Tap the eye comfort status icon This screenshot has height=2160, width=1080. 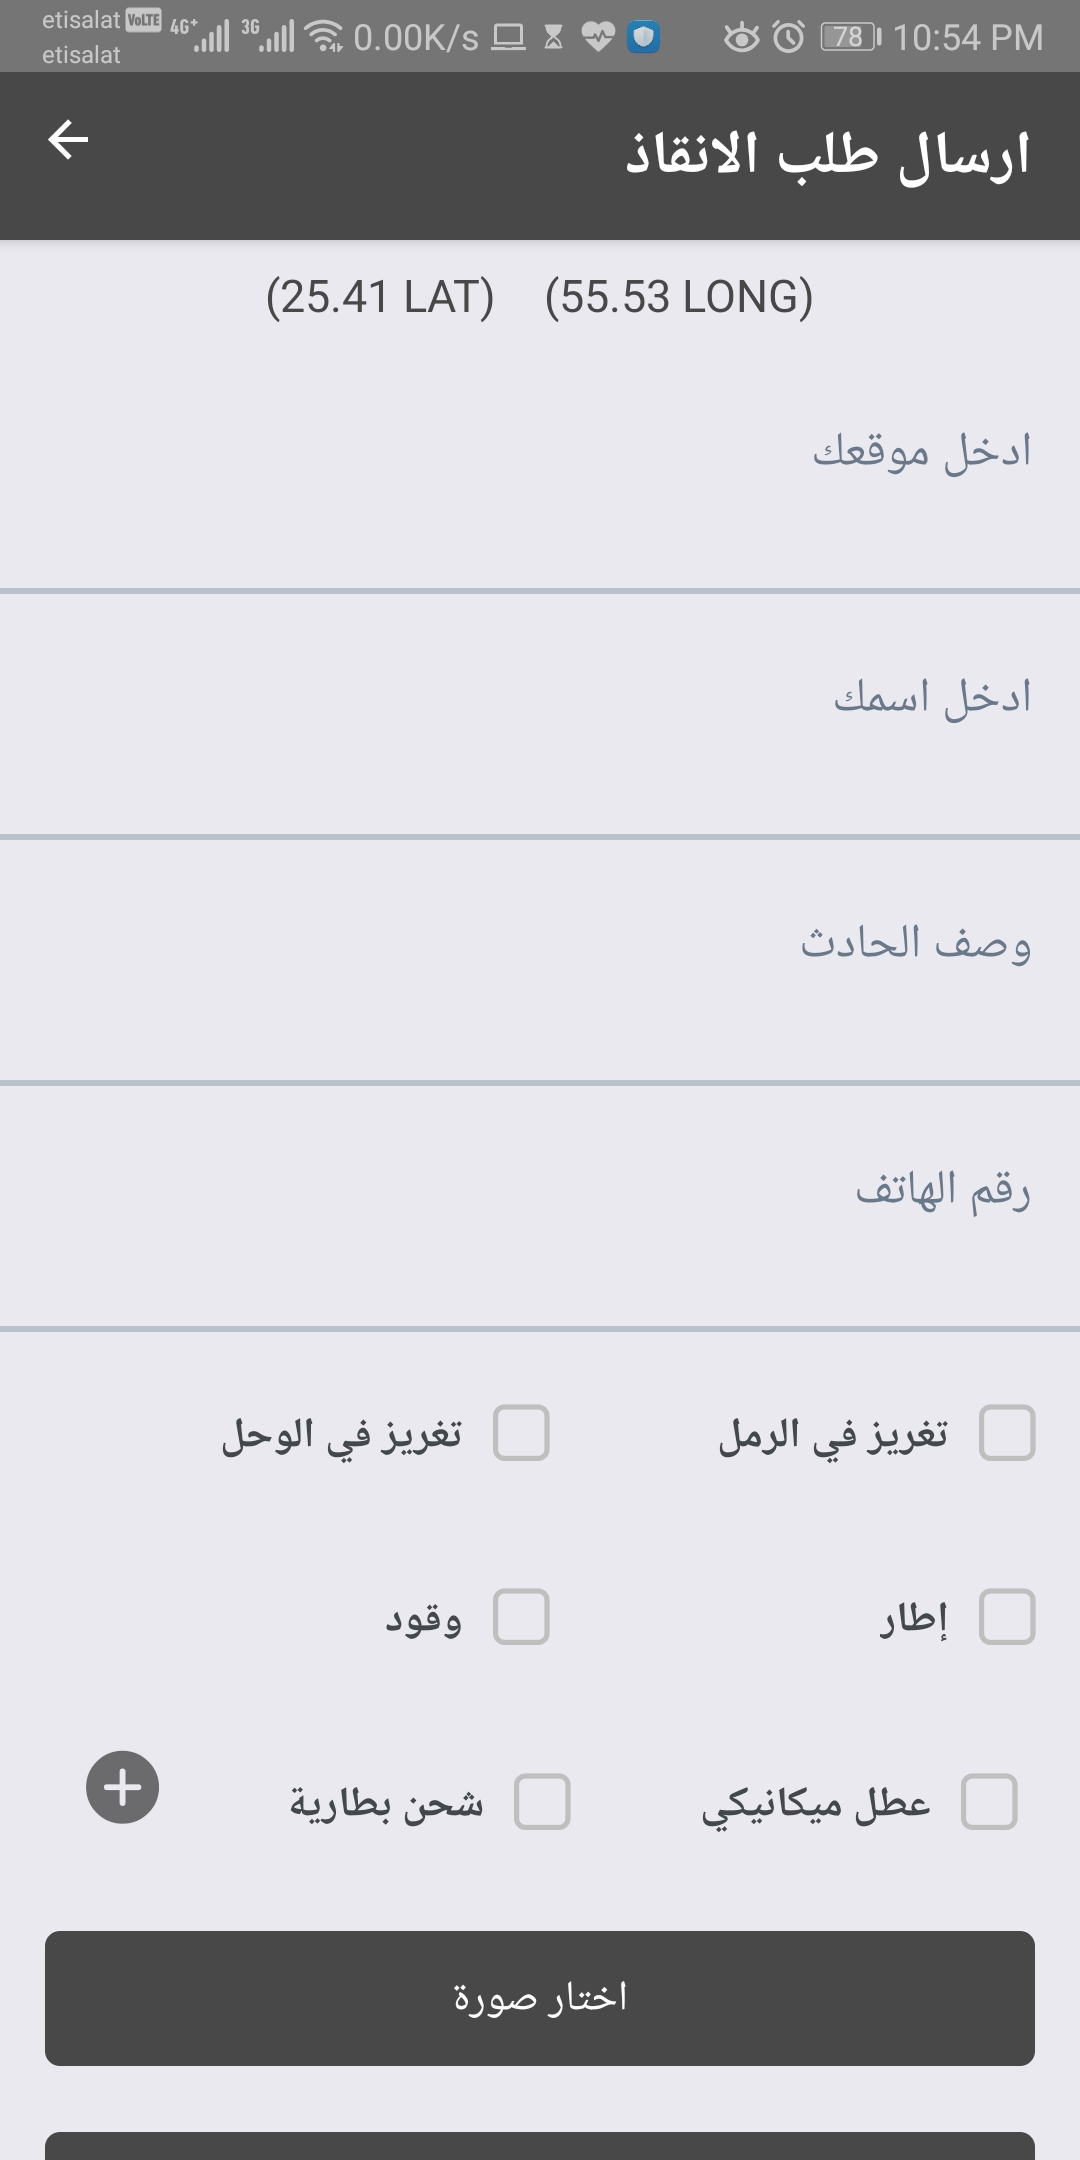tap(741, 38)
